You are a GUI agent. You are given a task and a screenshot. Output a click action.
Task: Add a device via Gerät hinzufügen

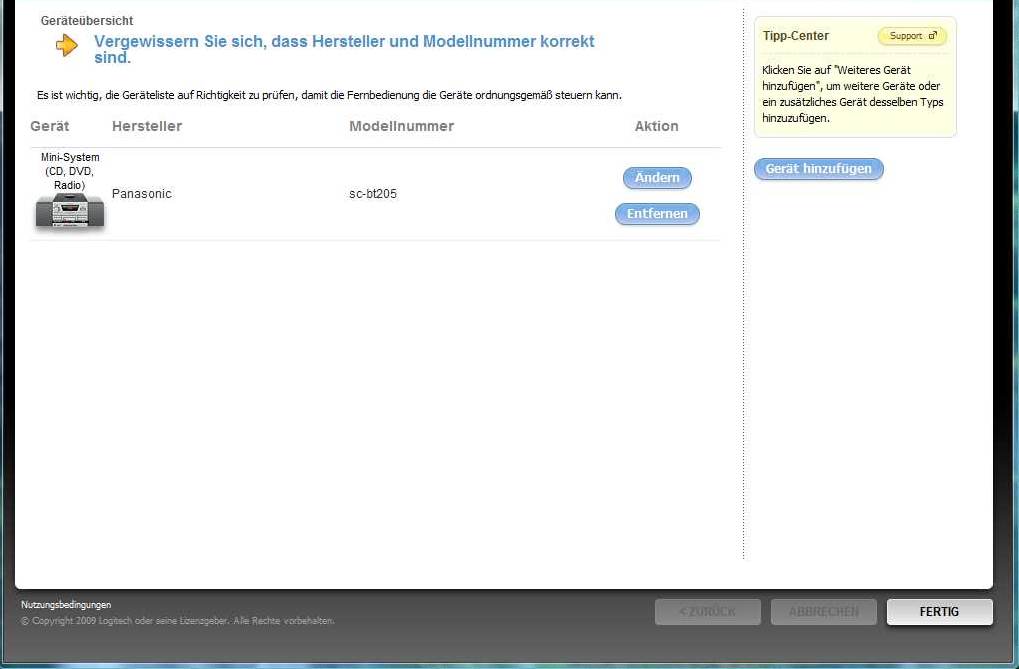[x=818, y=169]
